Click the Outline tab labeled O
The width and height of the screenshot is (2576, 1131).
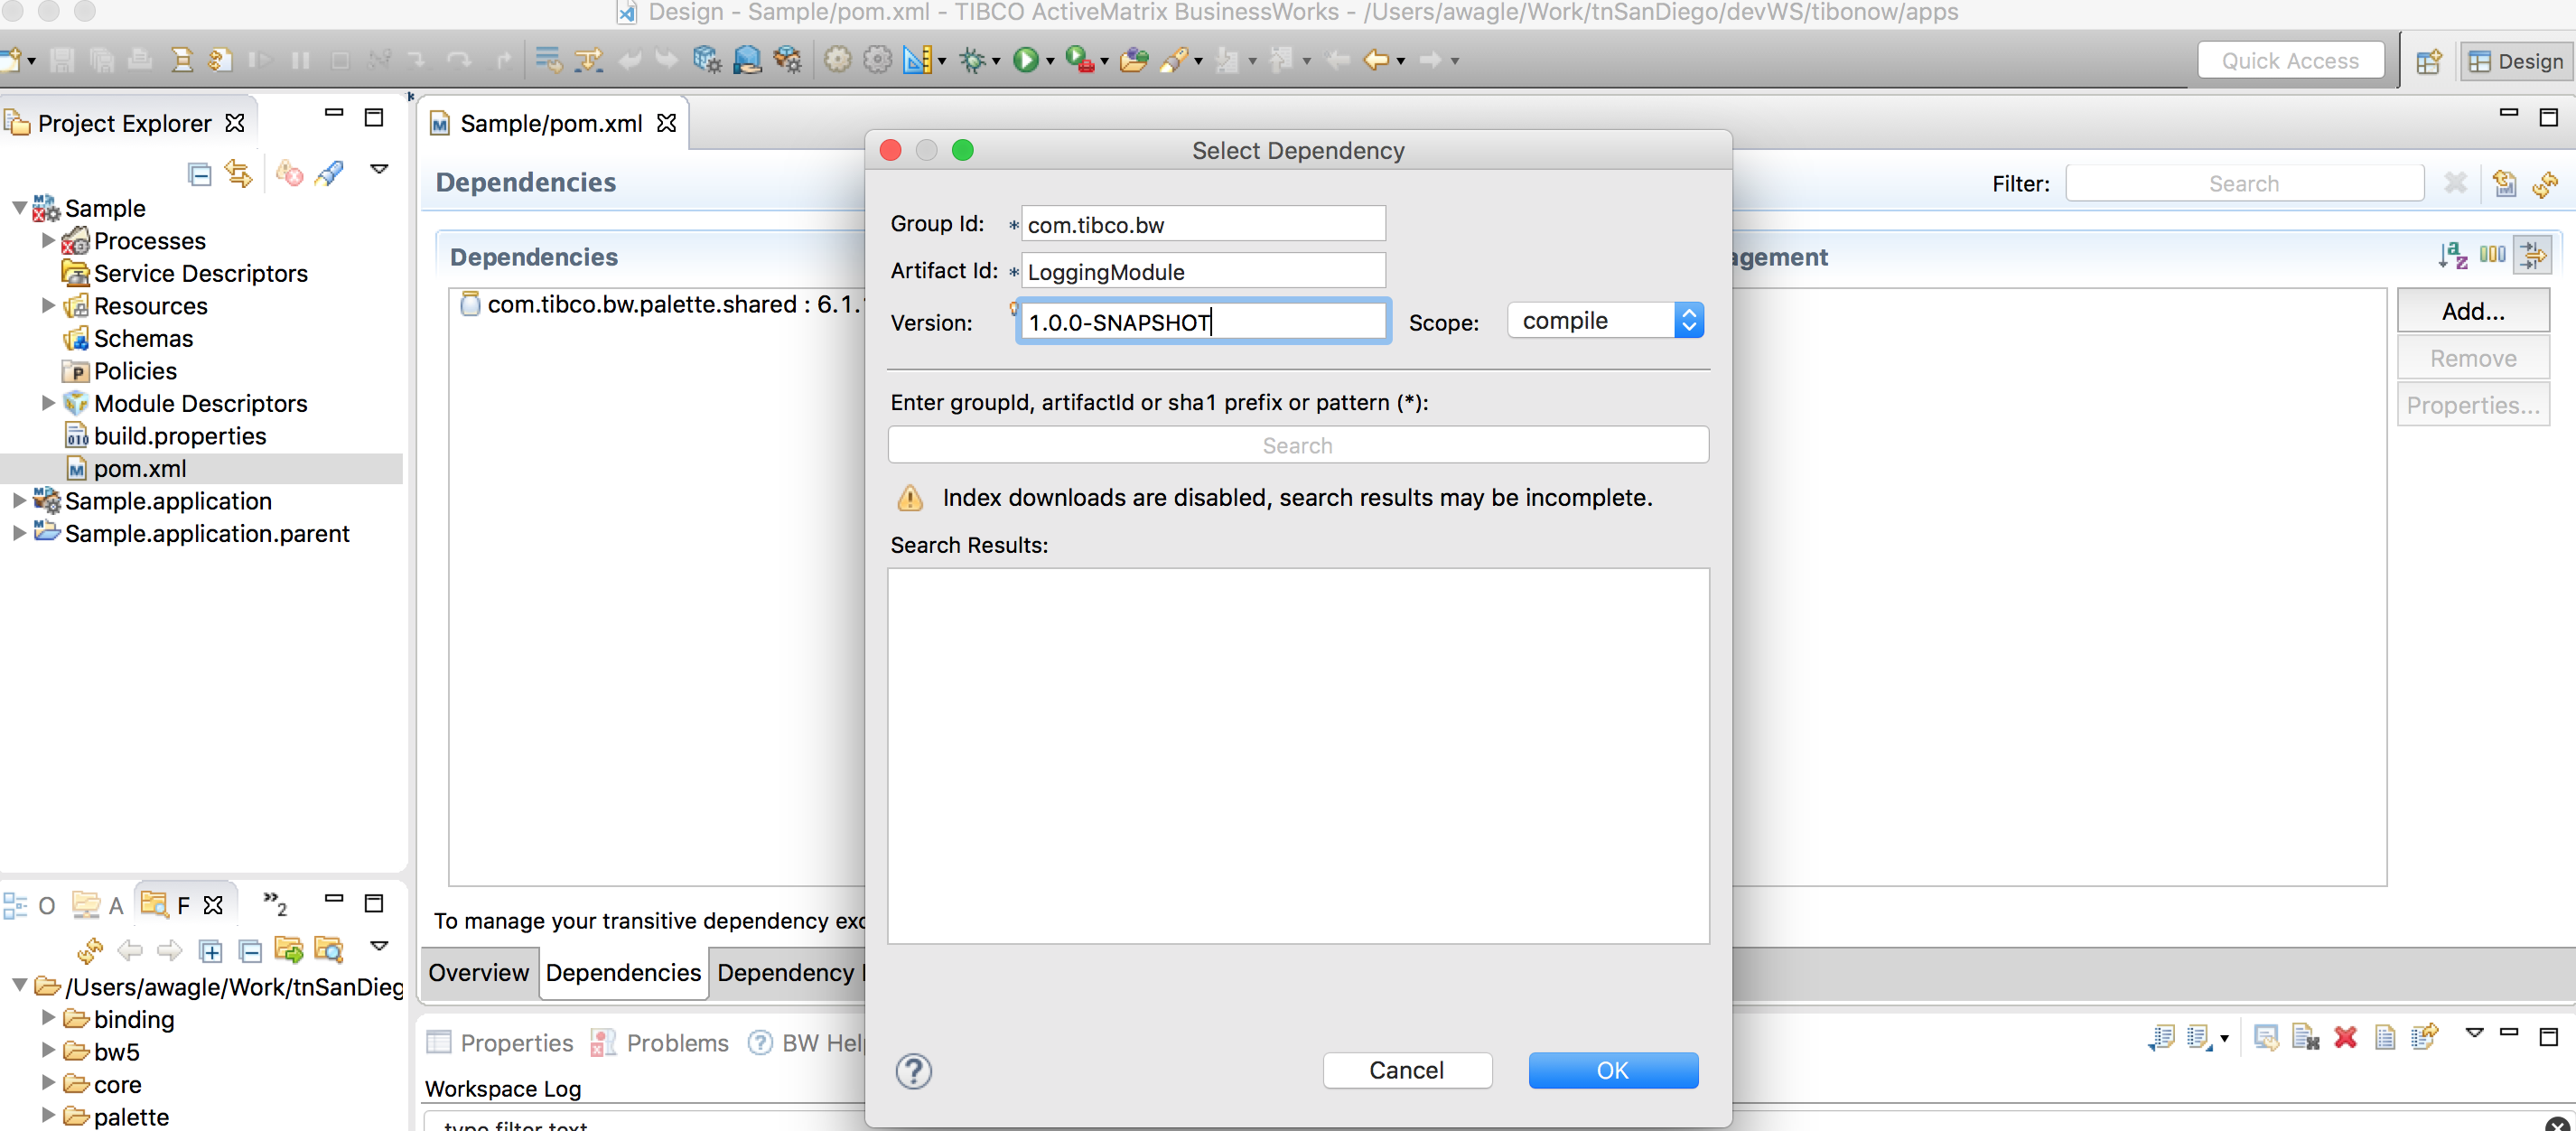pos(30,906)
